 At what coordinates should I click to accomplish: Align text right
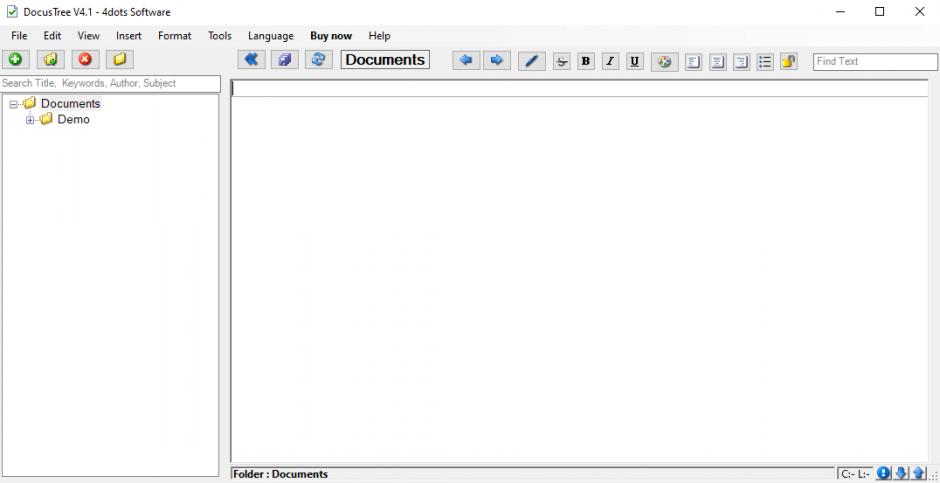coord(742,62)
